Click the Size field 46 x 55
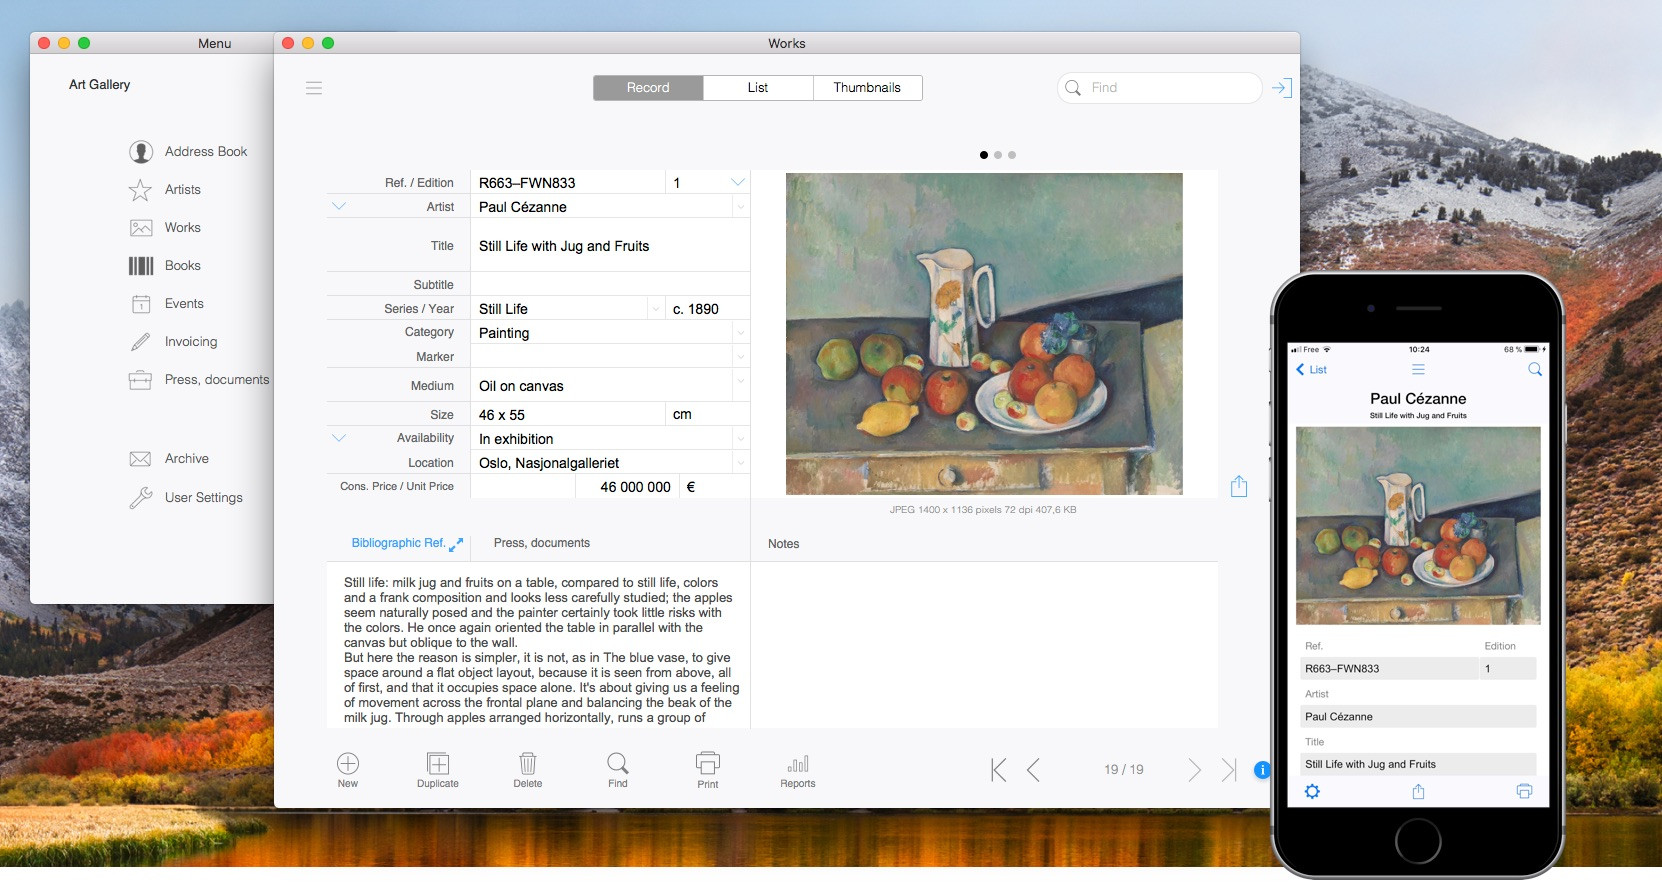The image size is (1662, 884). [568, 415]
